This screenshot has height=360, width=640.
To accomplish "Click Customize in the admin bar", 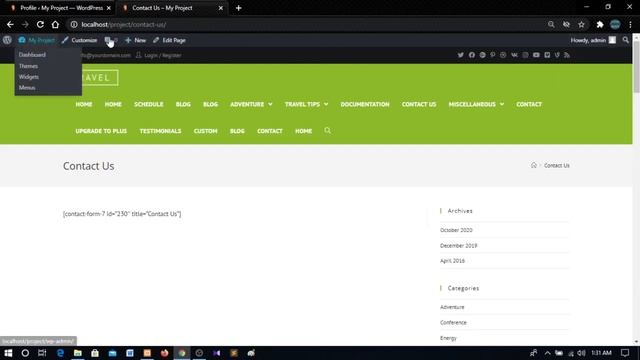I will click(80, 40).
